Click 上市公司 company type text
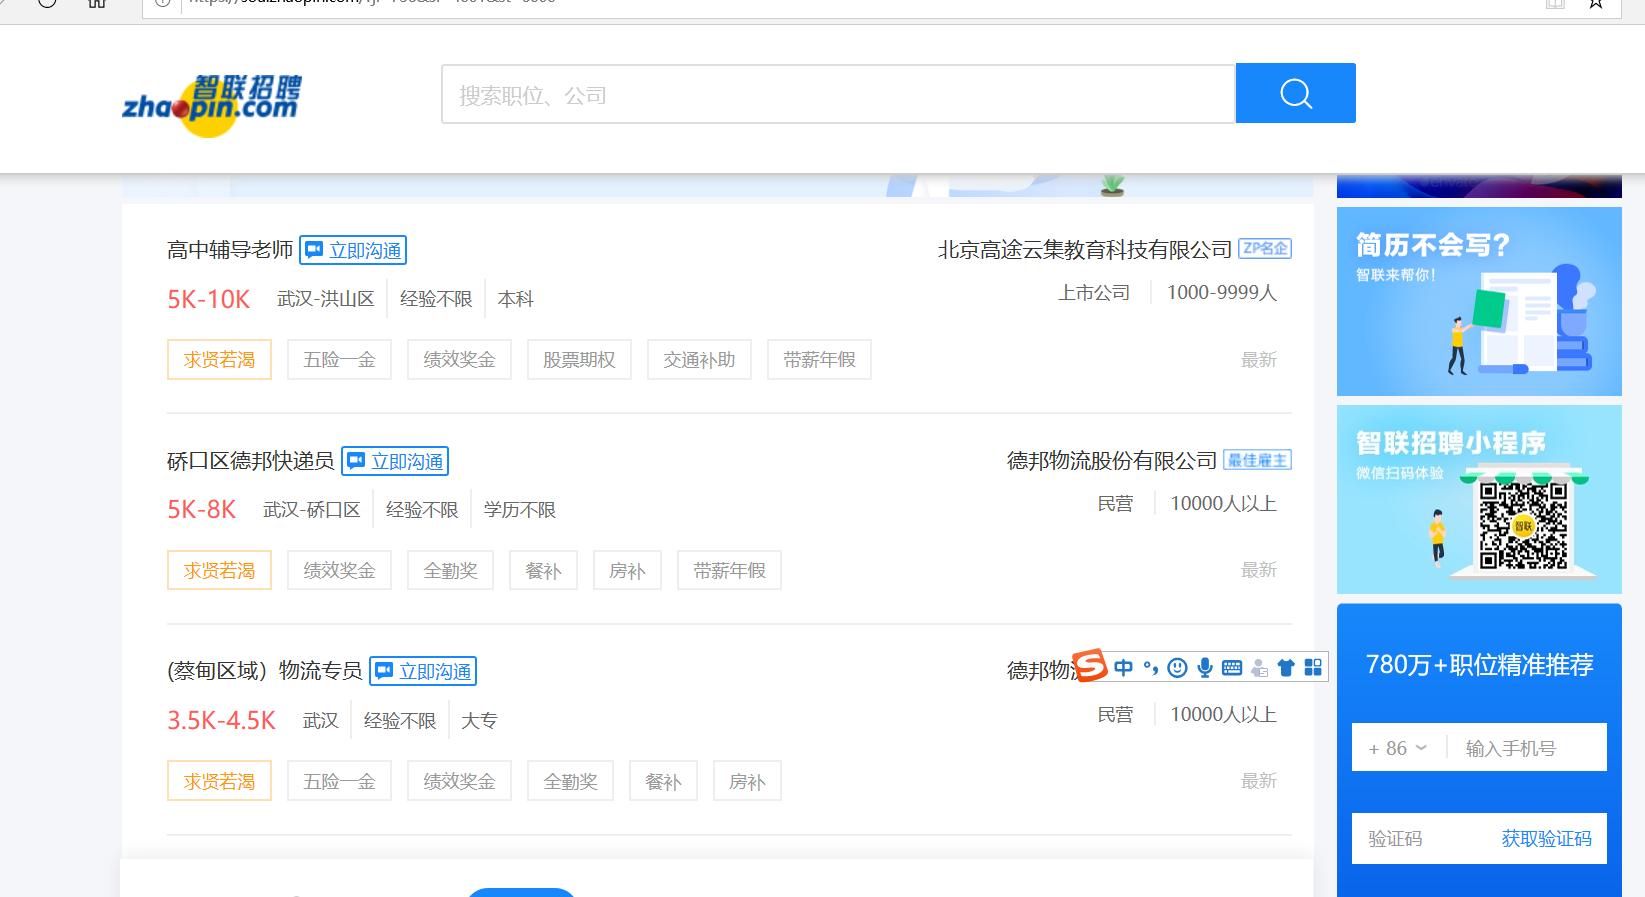The image size is (1645, 897). (1094, 293)
